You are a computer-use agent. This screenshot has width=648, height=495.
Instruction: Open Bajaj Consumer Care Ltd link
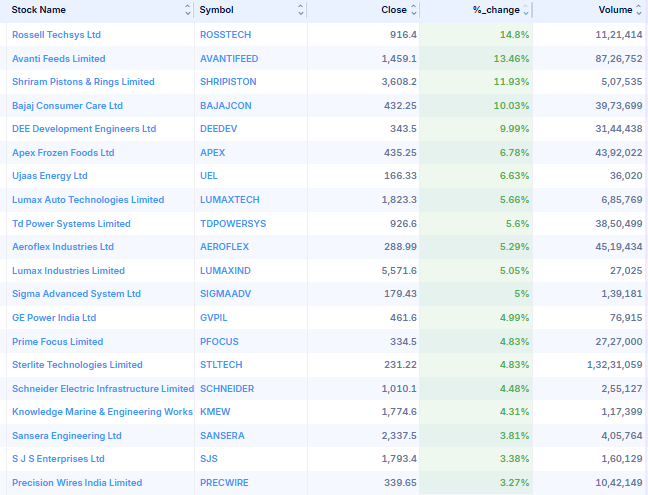(x=67, y=106)
